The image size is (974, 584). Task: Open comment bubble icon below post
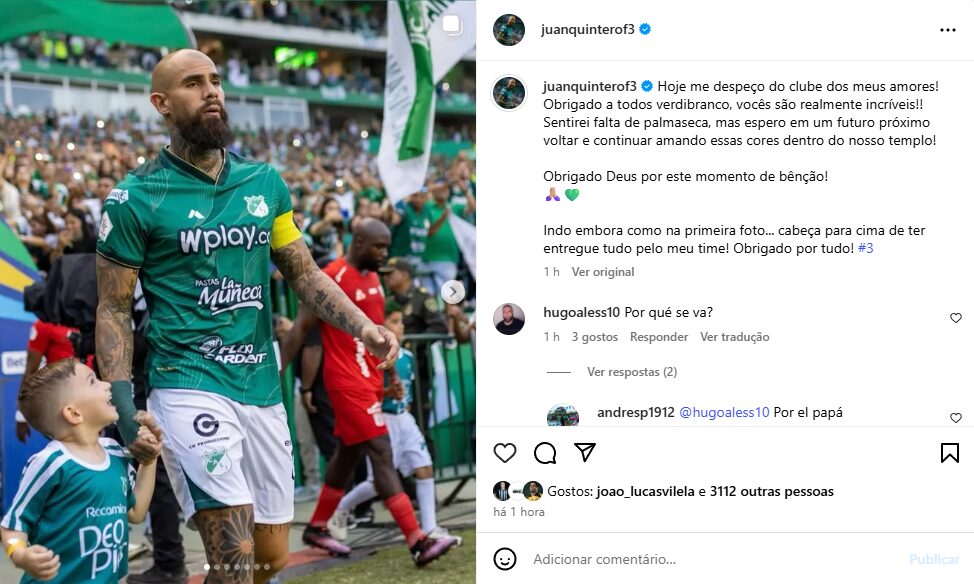coord(545,454)
